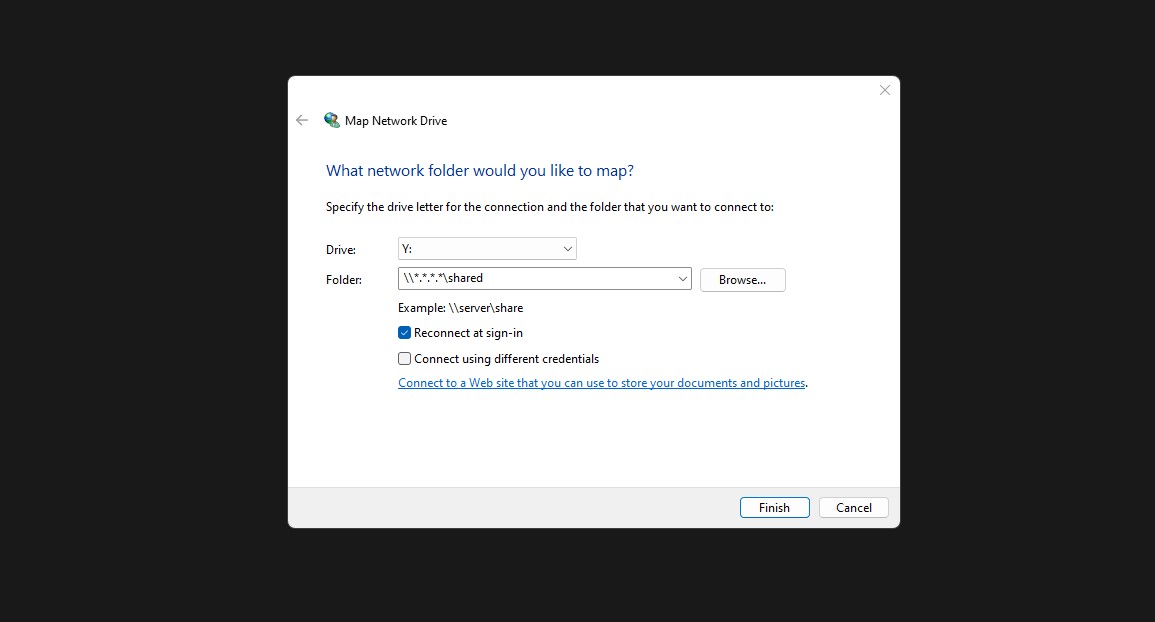Open the Connect to a Web site link

601,383
